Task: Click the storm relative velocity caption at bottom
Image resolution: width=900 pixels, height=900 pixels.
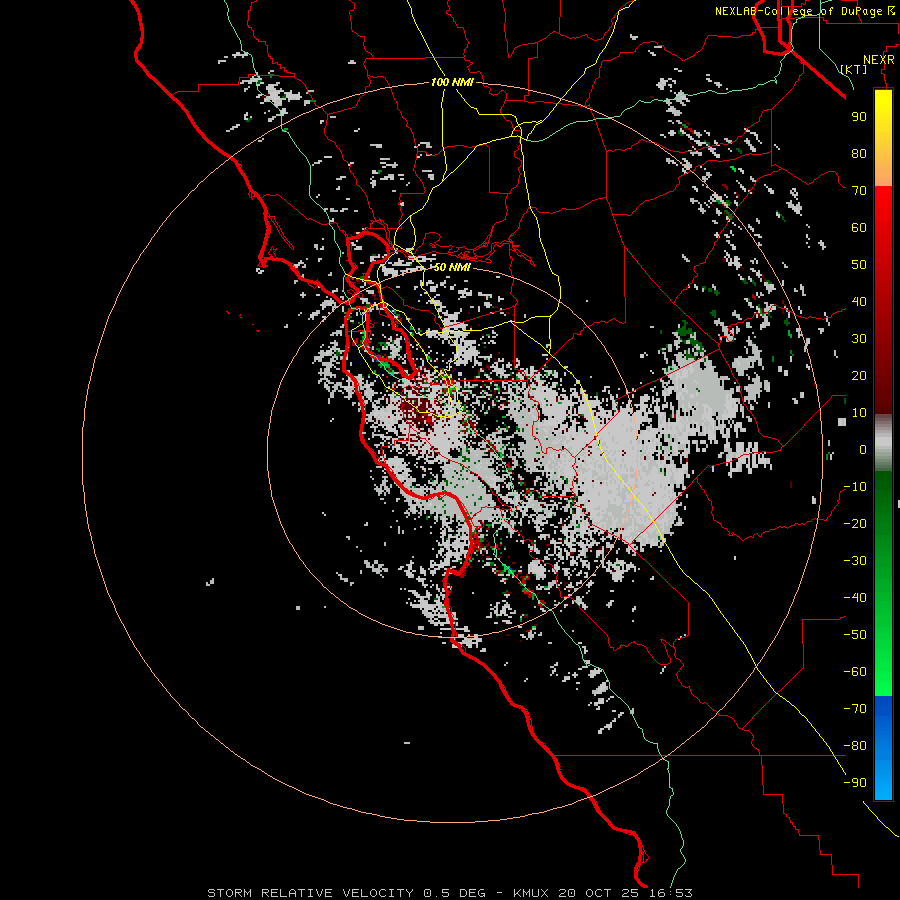Action: [x=449, y=893]
